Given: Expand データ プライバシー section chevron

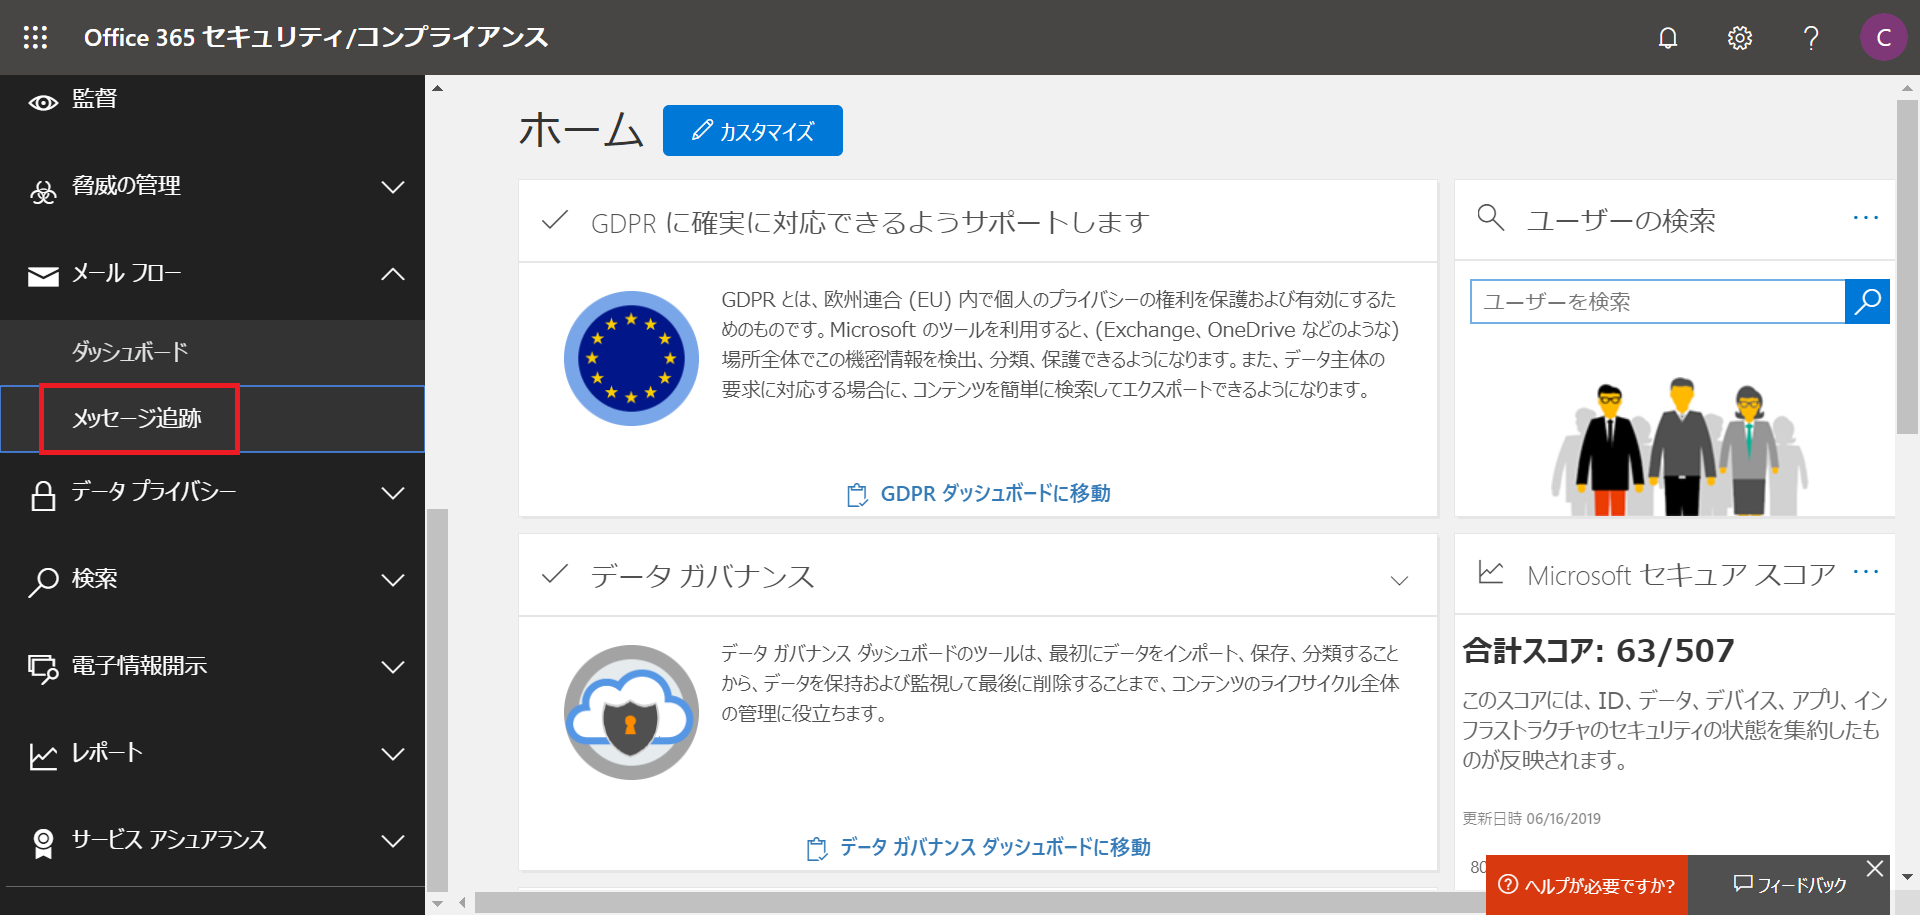Looking at the screenshot, I should tap(393, 493).
